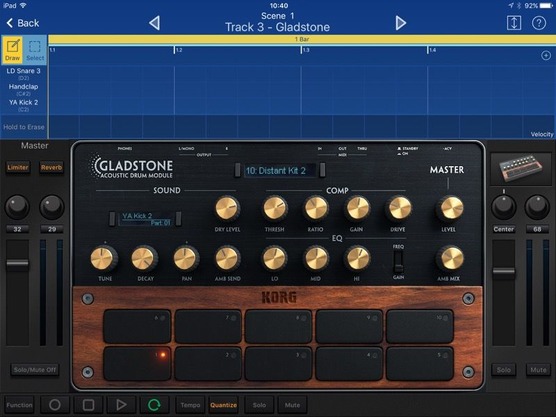Hit drum pad 7
The height and width of the screenshot is (417, 556).
tap(208, 327)
